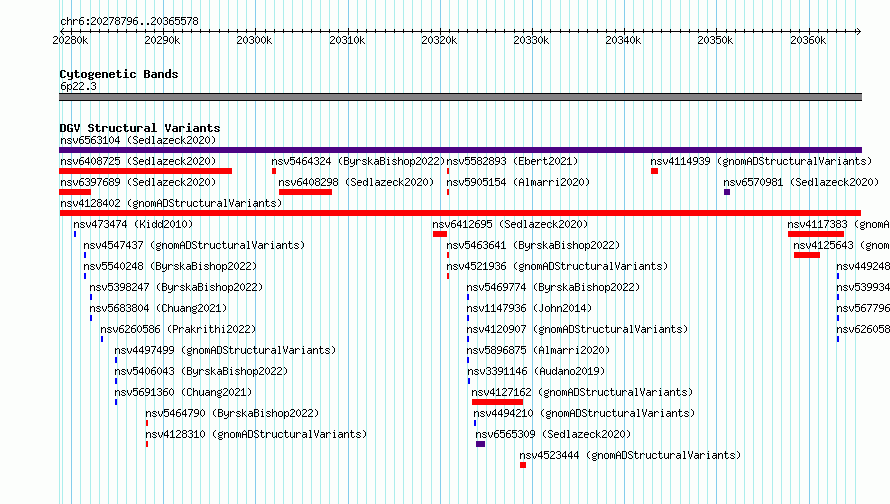This screenshot has width=890, height=504.
Task: Open nsv4127162 gnomAD variant label
Action: tap(582, 392)
